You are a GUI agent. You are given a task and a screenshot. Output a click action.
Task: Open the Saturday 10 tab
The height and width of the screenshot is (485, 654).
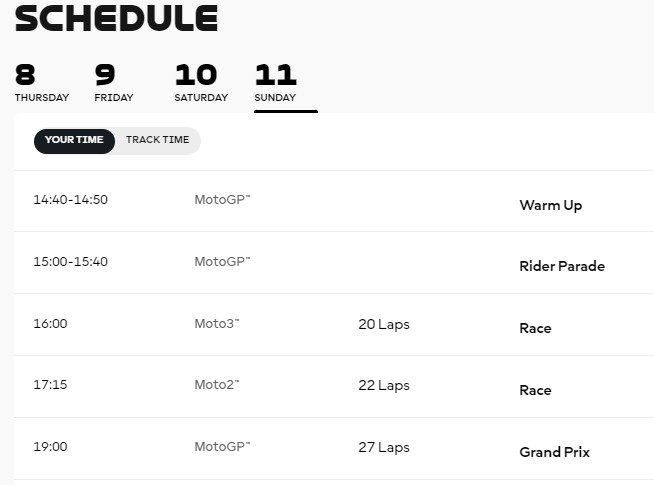click(201, 83)
